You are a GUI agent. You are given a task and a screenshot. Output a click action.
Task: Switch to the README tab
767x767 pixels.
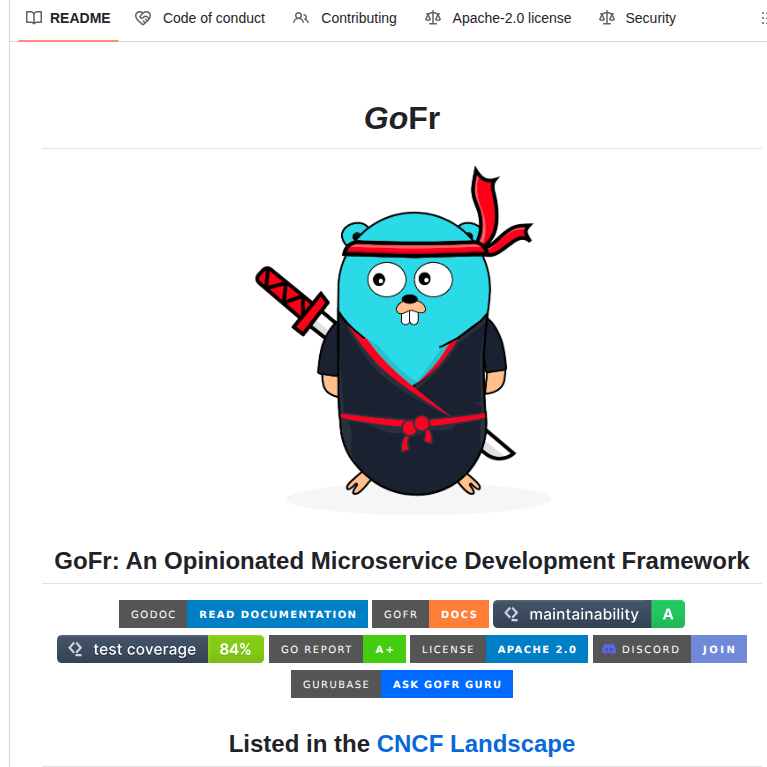tap(68, 18)
